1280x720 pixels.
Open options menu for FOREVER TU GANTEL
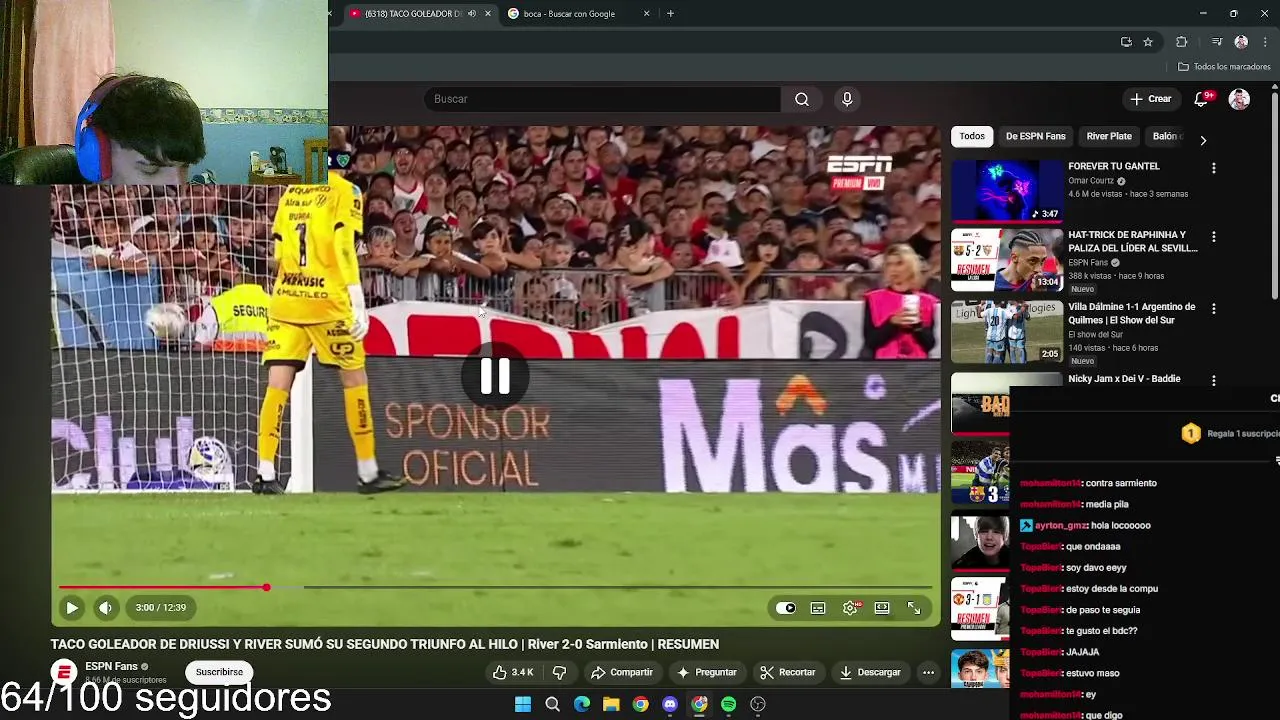click(x=1214, y=168)
